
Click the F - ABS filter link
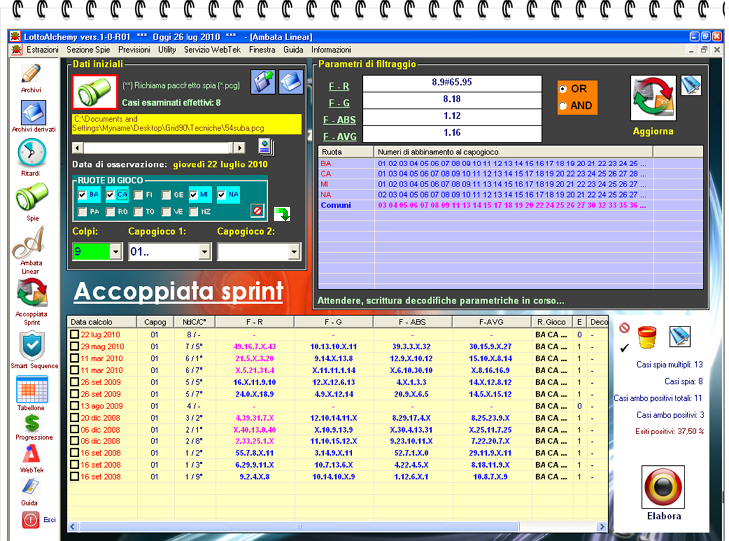pos(339,120)
